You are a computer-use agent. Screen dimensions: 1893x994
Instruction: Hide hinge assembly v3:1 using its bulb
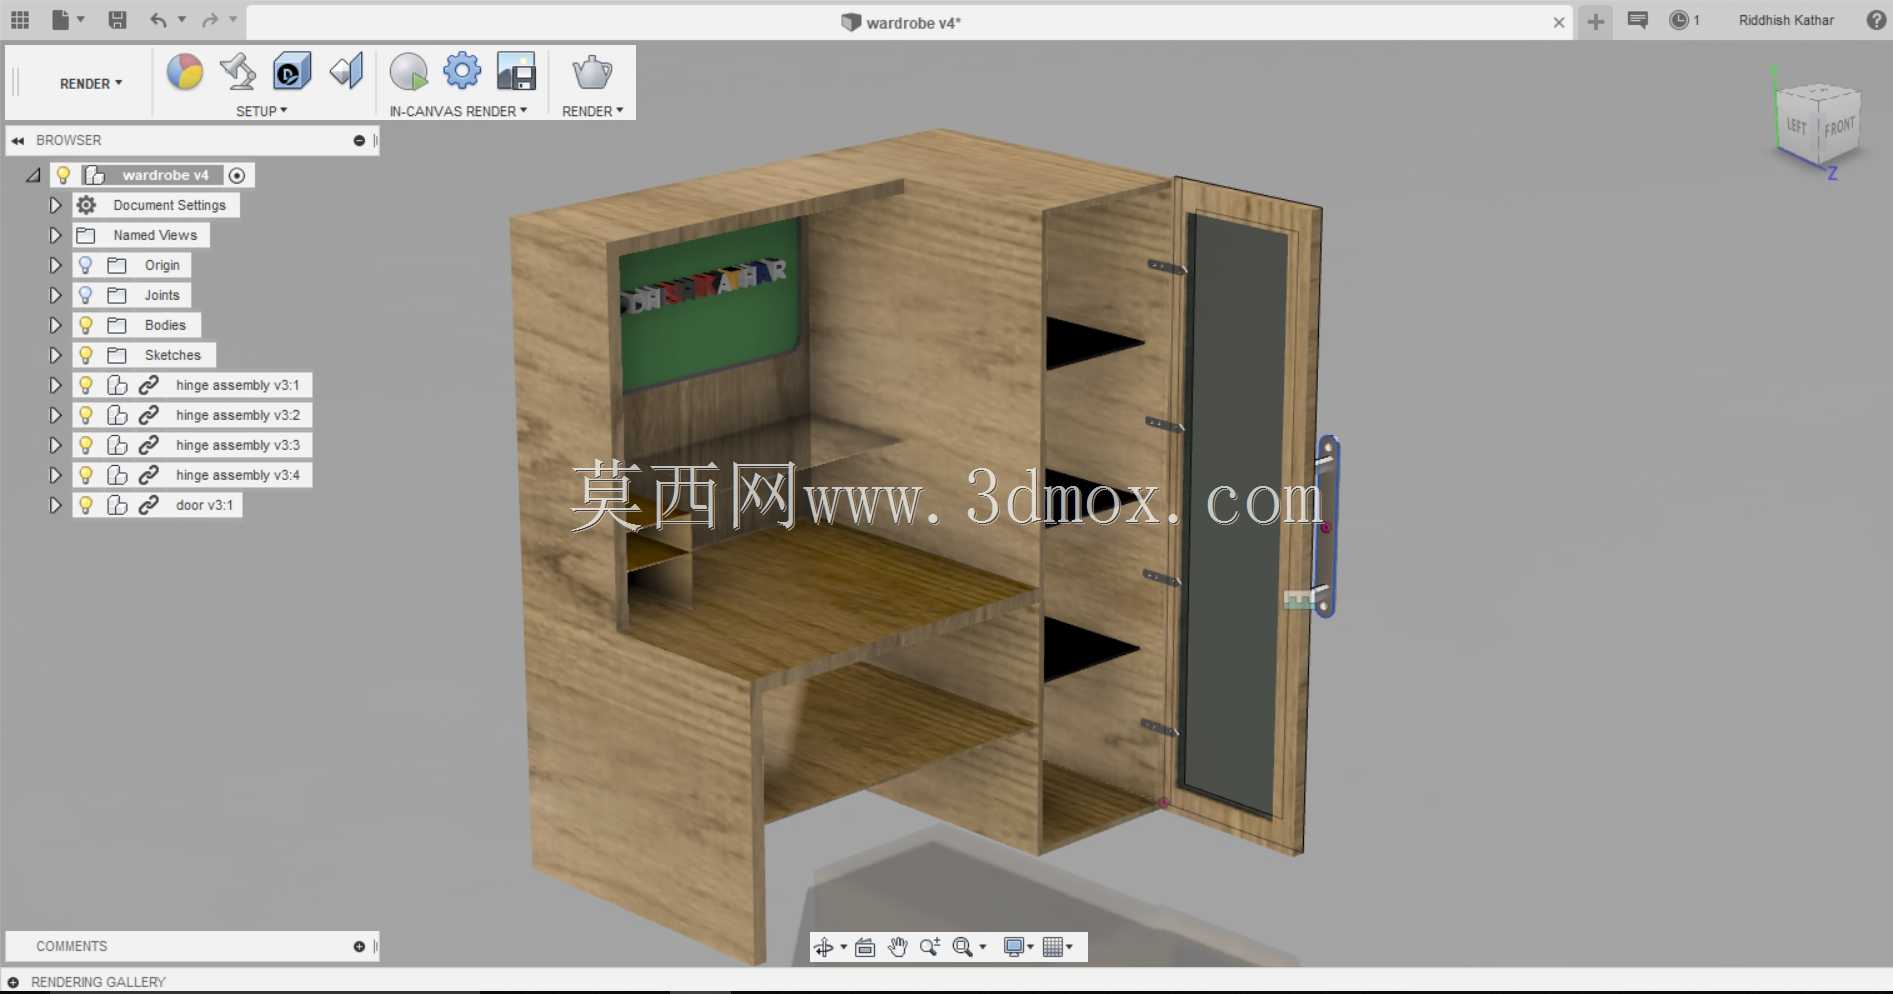(x=86, y=385)
